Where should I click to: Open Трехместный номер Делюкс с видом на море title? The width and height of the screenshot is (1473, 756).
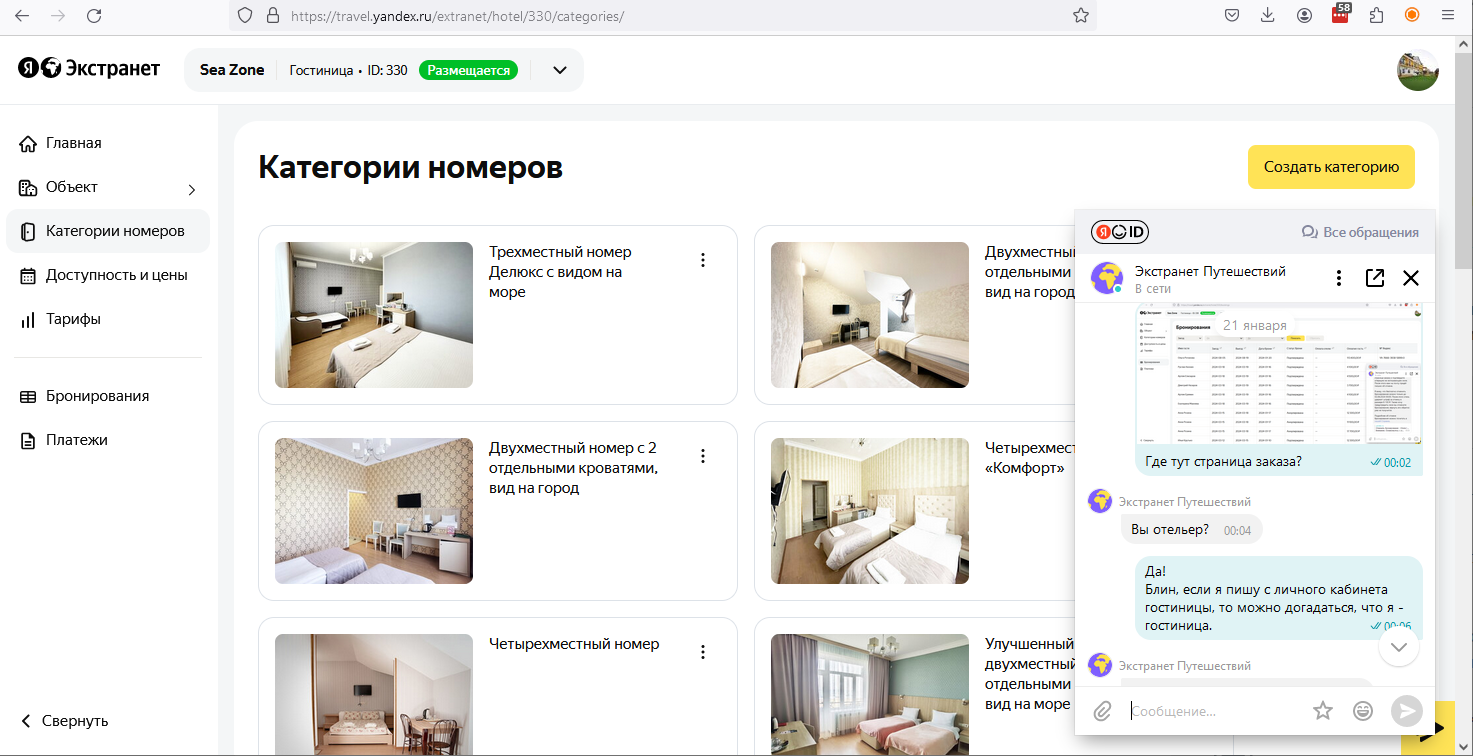560,272
